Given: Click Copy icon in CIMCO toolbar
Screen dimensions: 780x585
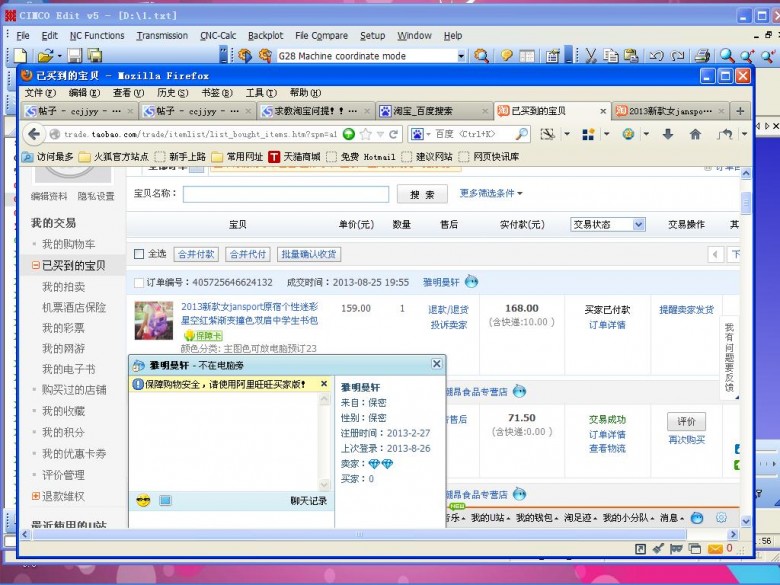Looking at the screenshot, I should coord(611,55).
